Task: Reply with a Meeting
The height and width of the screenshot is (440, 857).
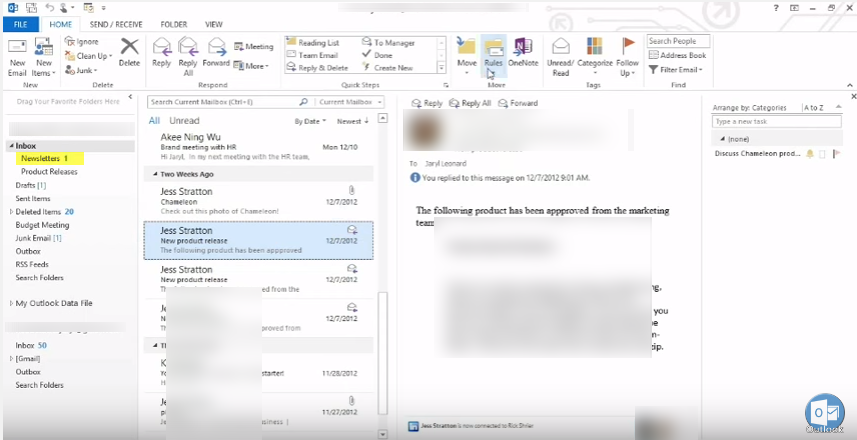Action: [x=254, y=46]
